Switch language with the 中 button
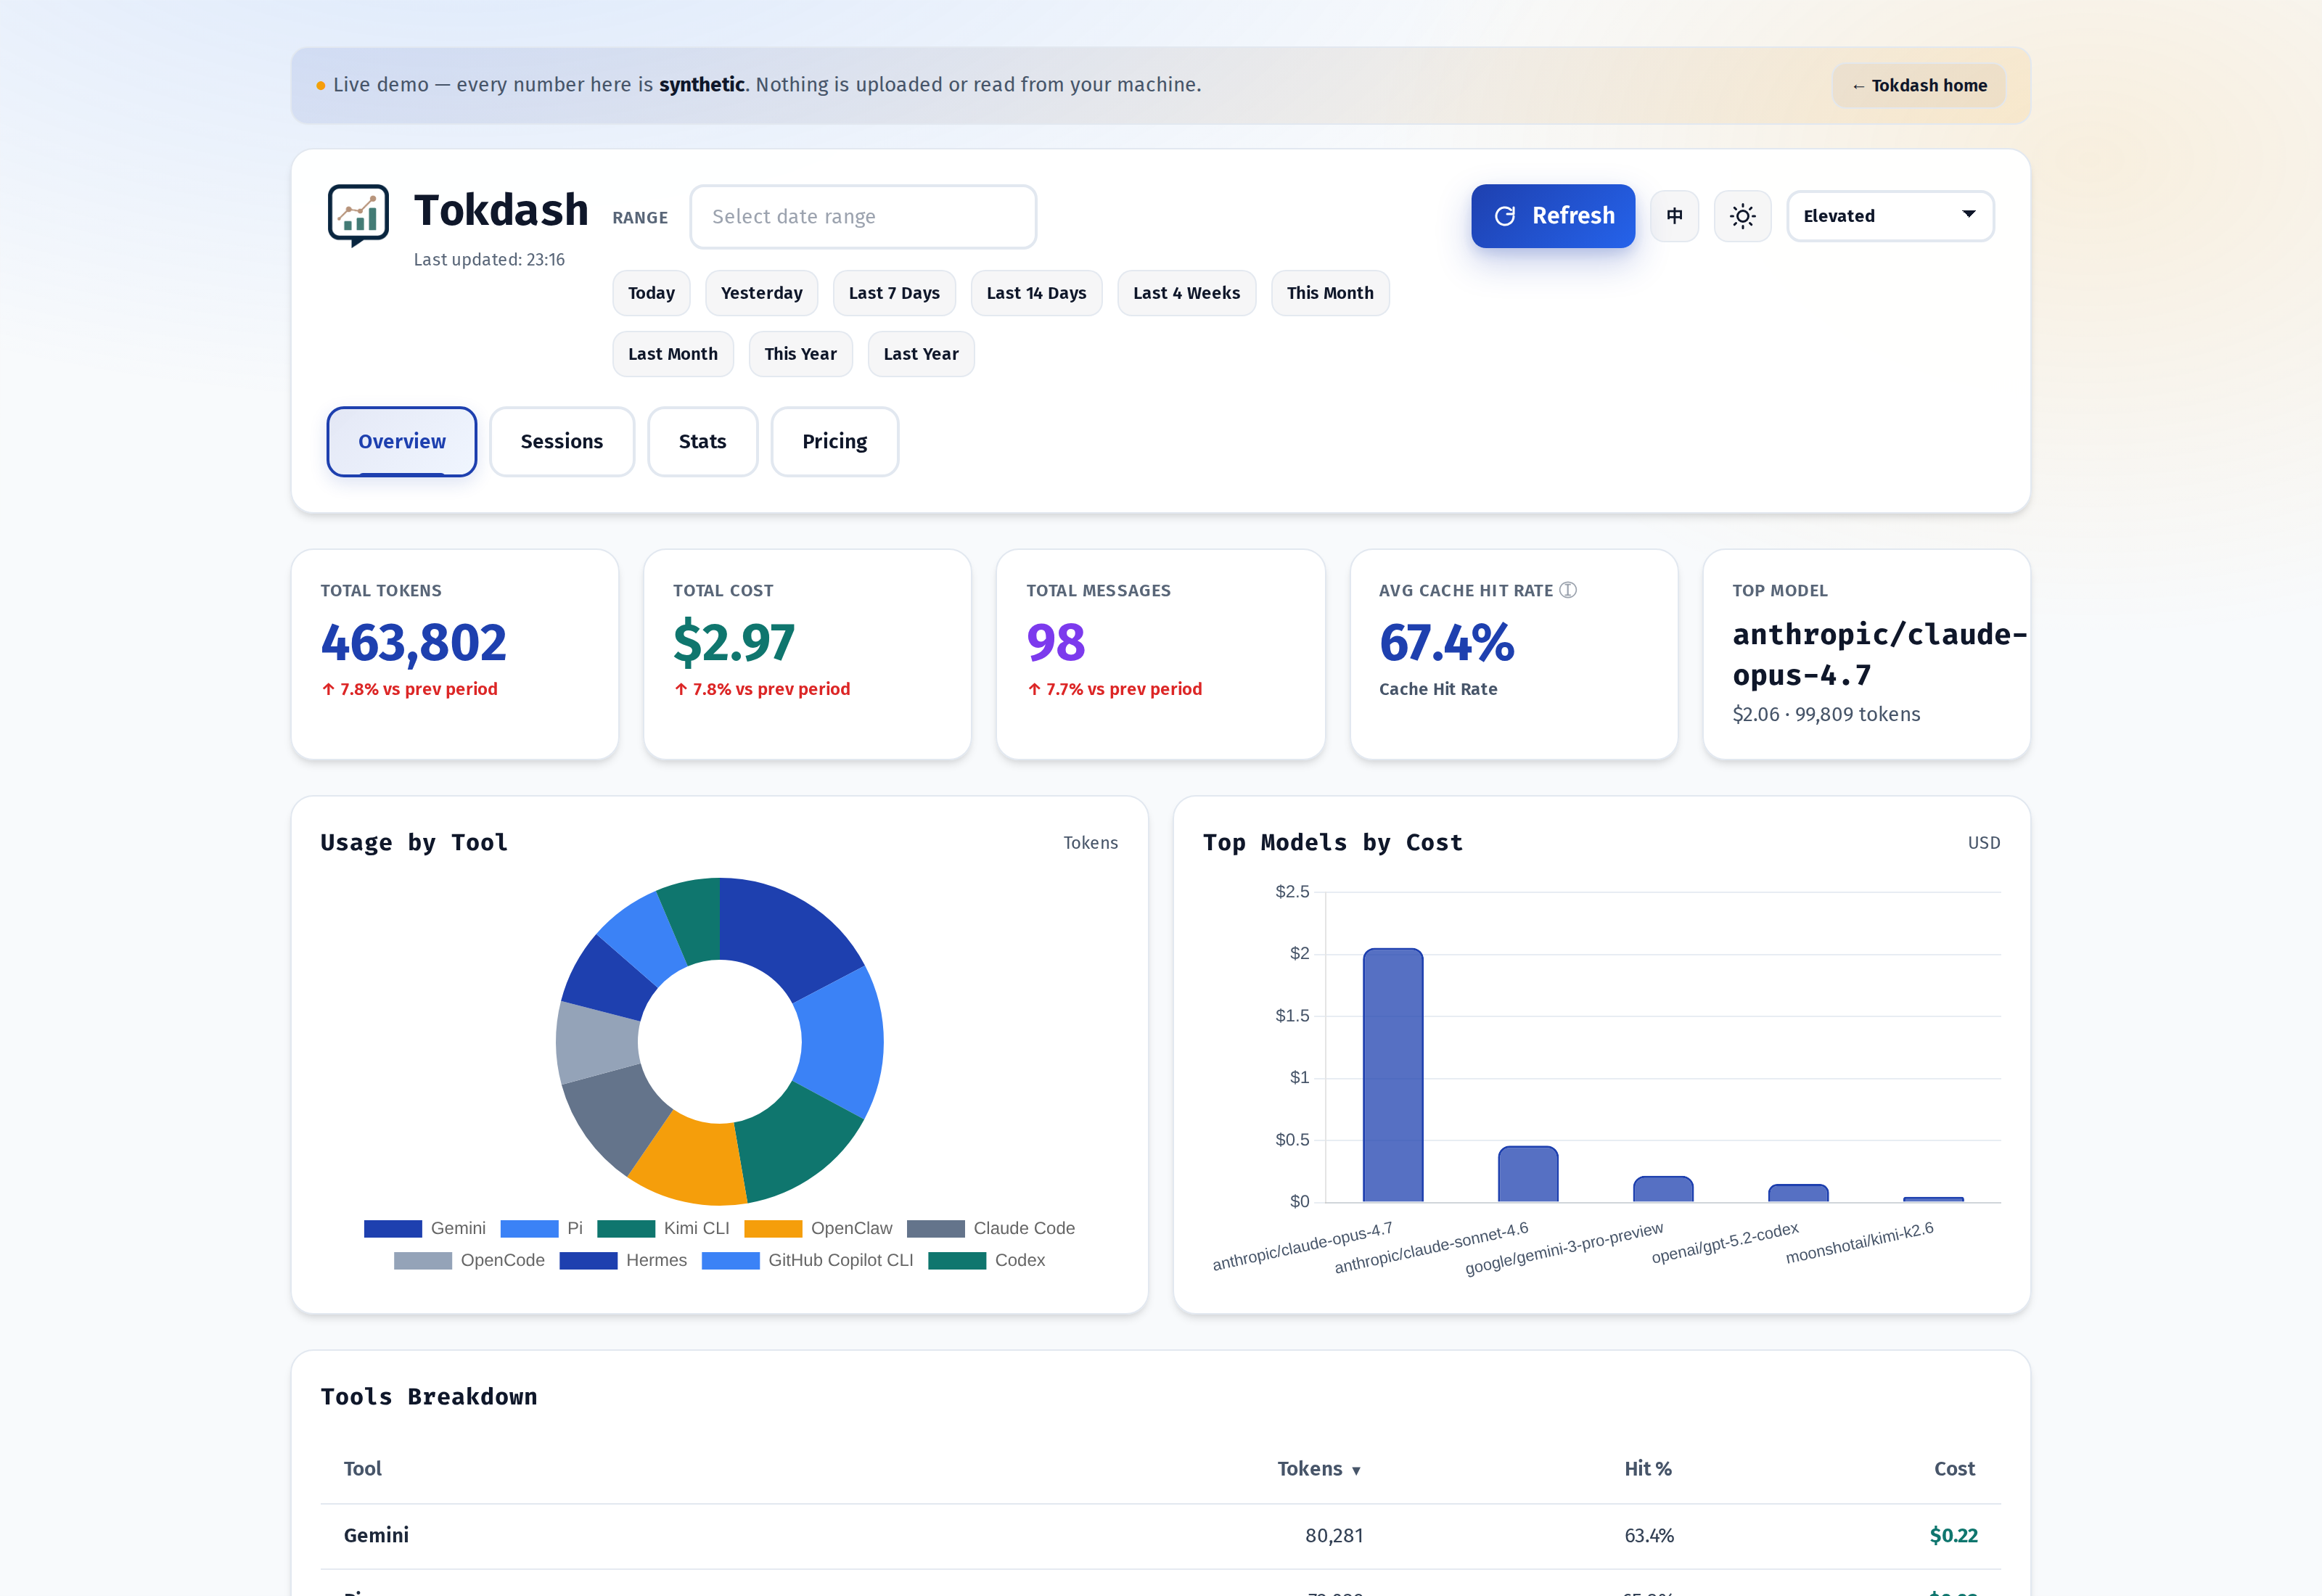The width and height of the screenshot is (2322, 1596). point(1674,216)
